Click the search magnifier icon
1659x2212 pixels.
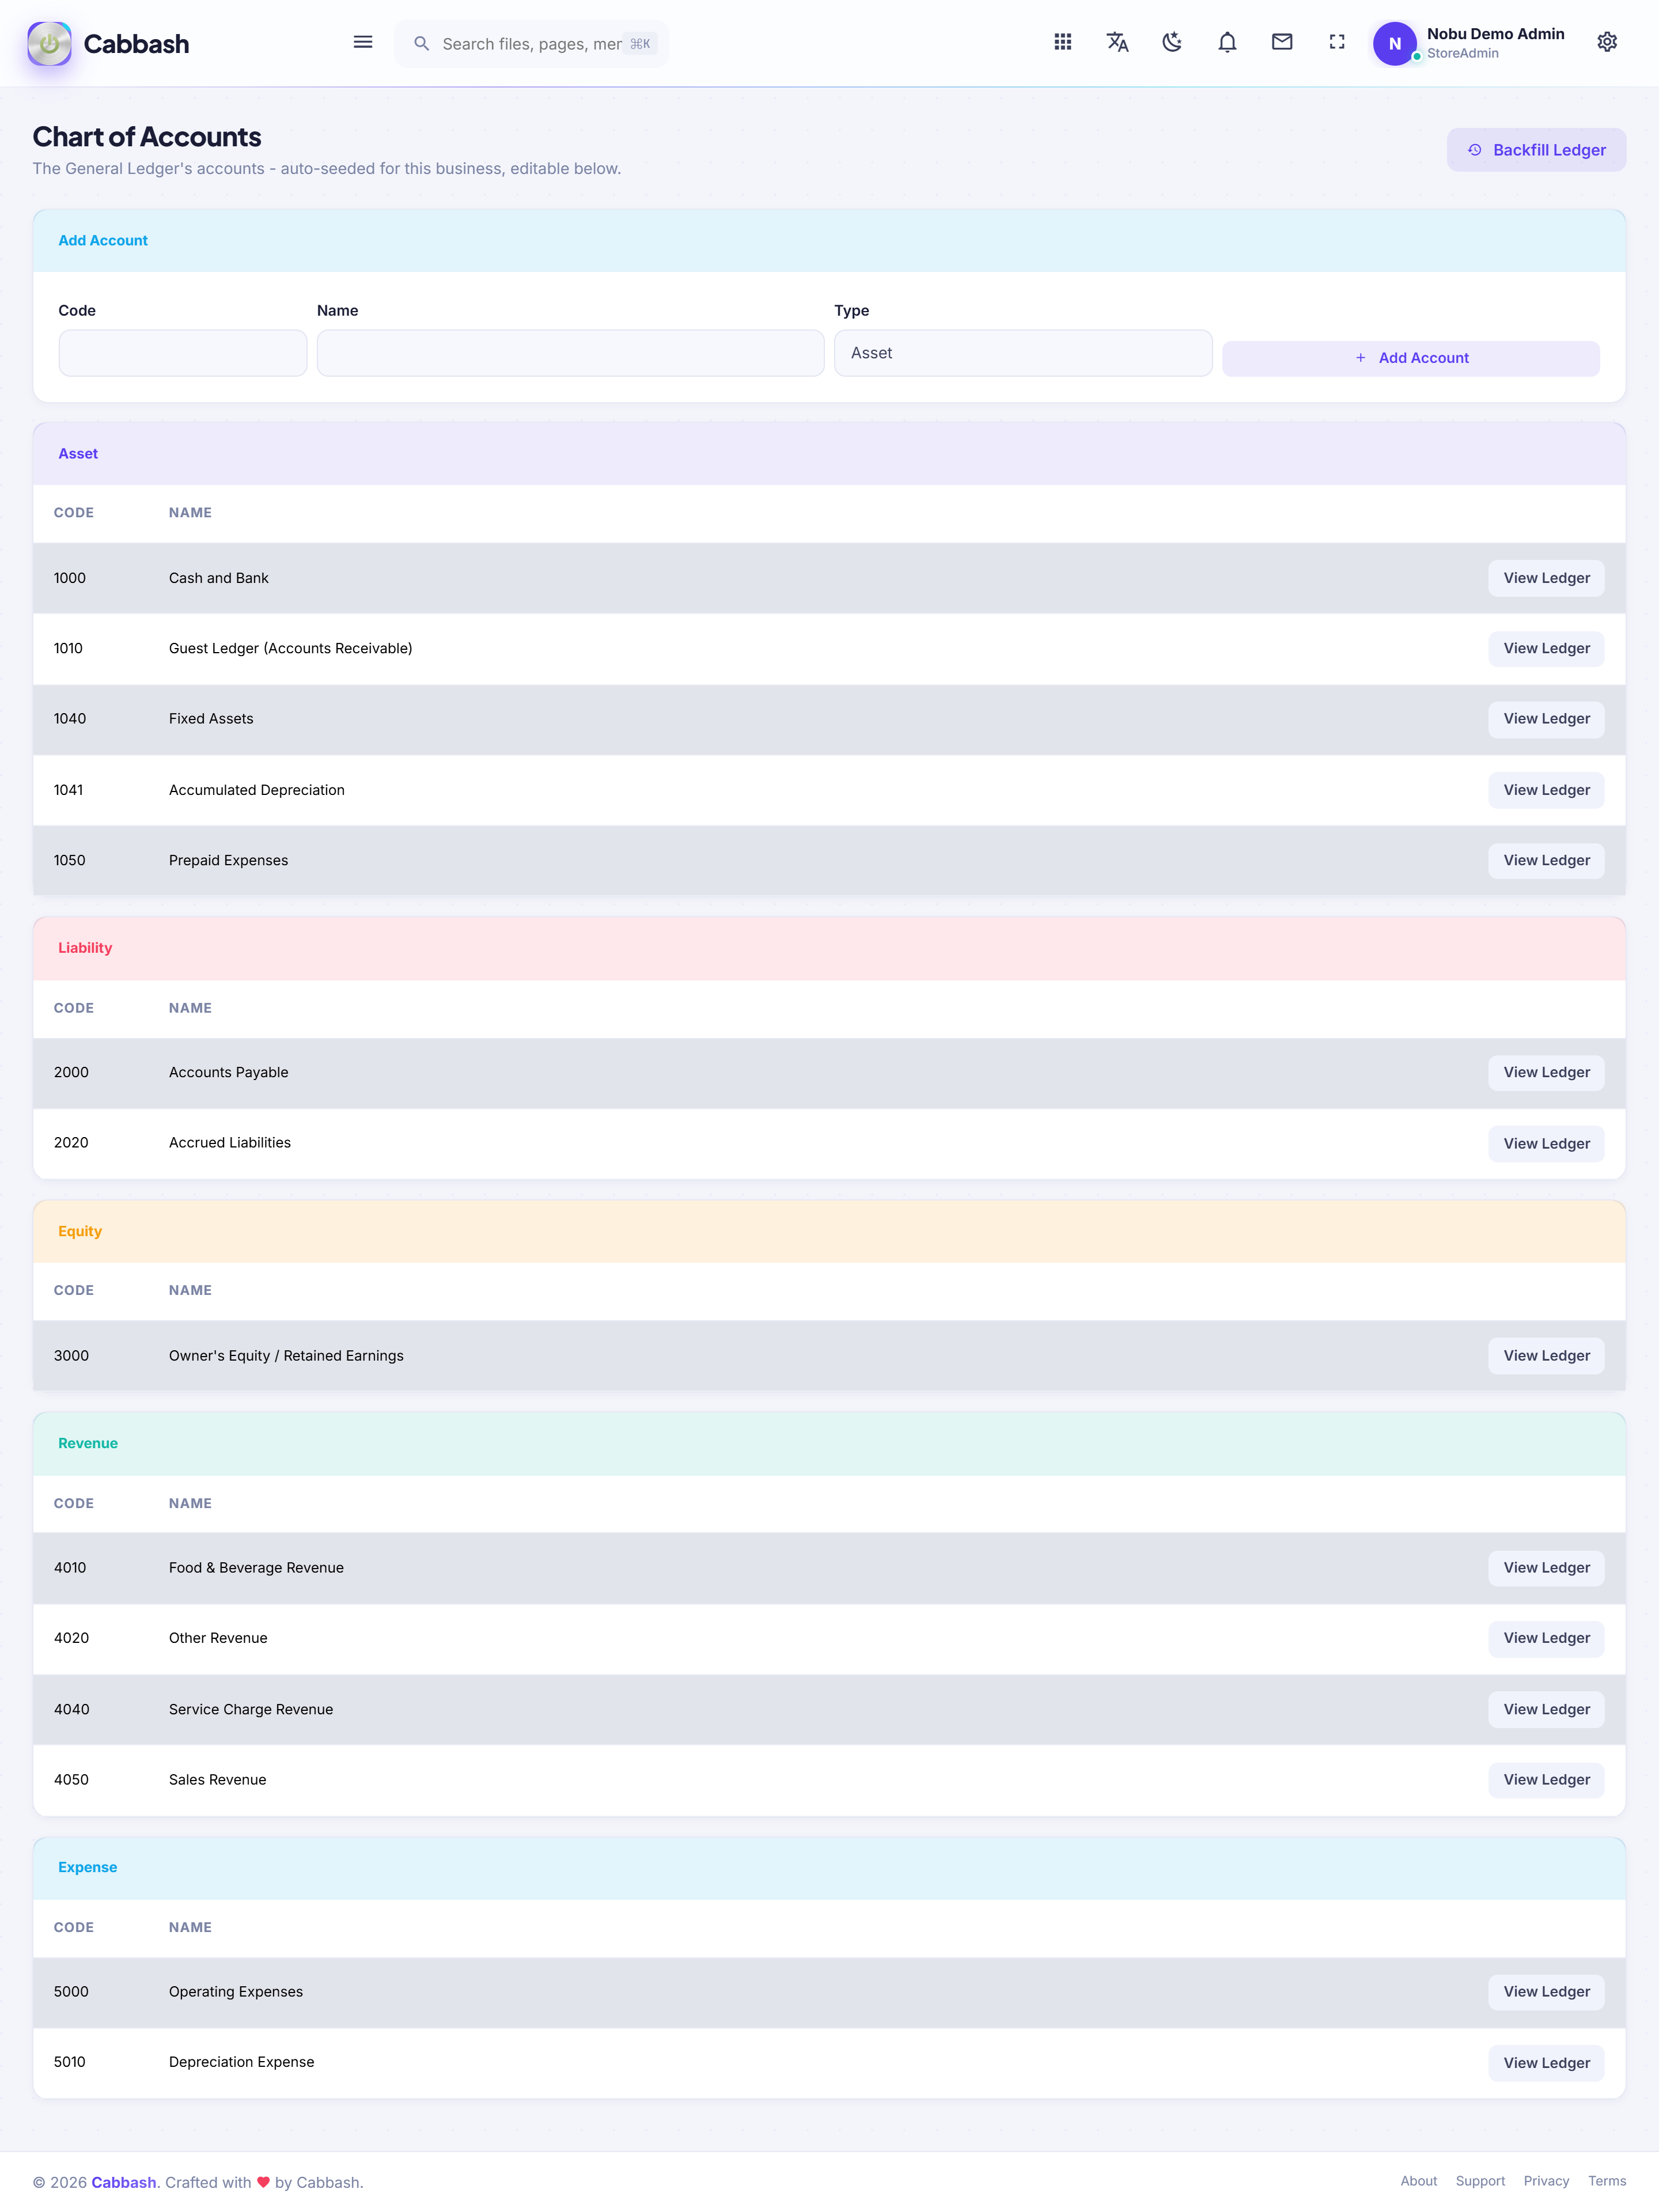tap(422, 44)
